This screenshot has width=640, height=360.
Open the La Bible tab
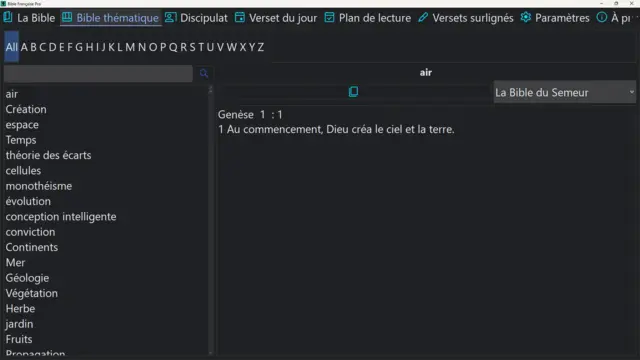coord(29,18)
